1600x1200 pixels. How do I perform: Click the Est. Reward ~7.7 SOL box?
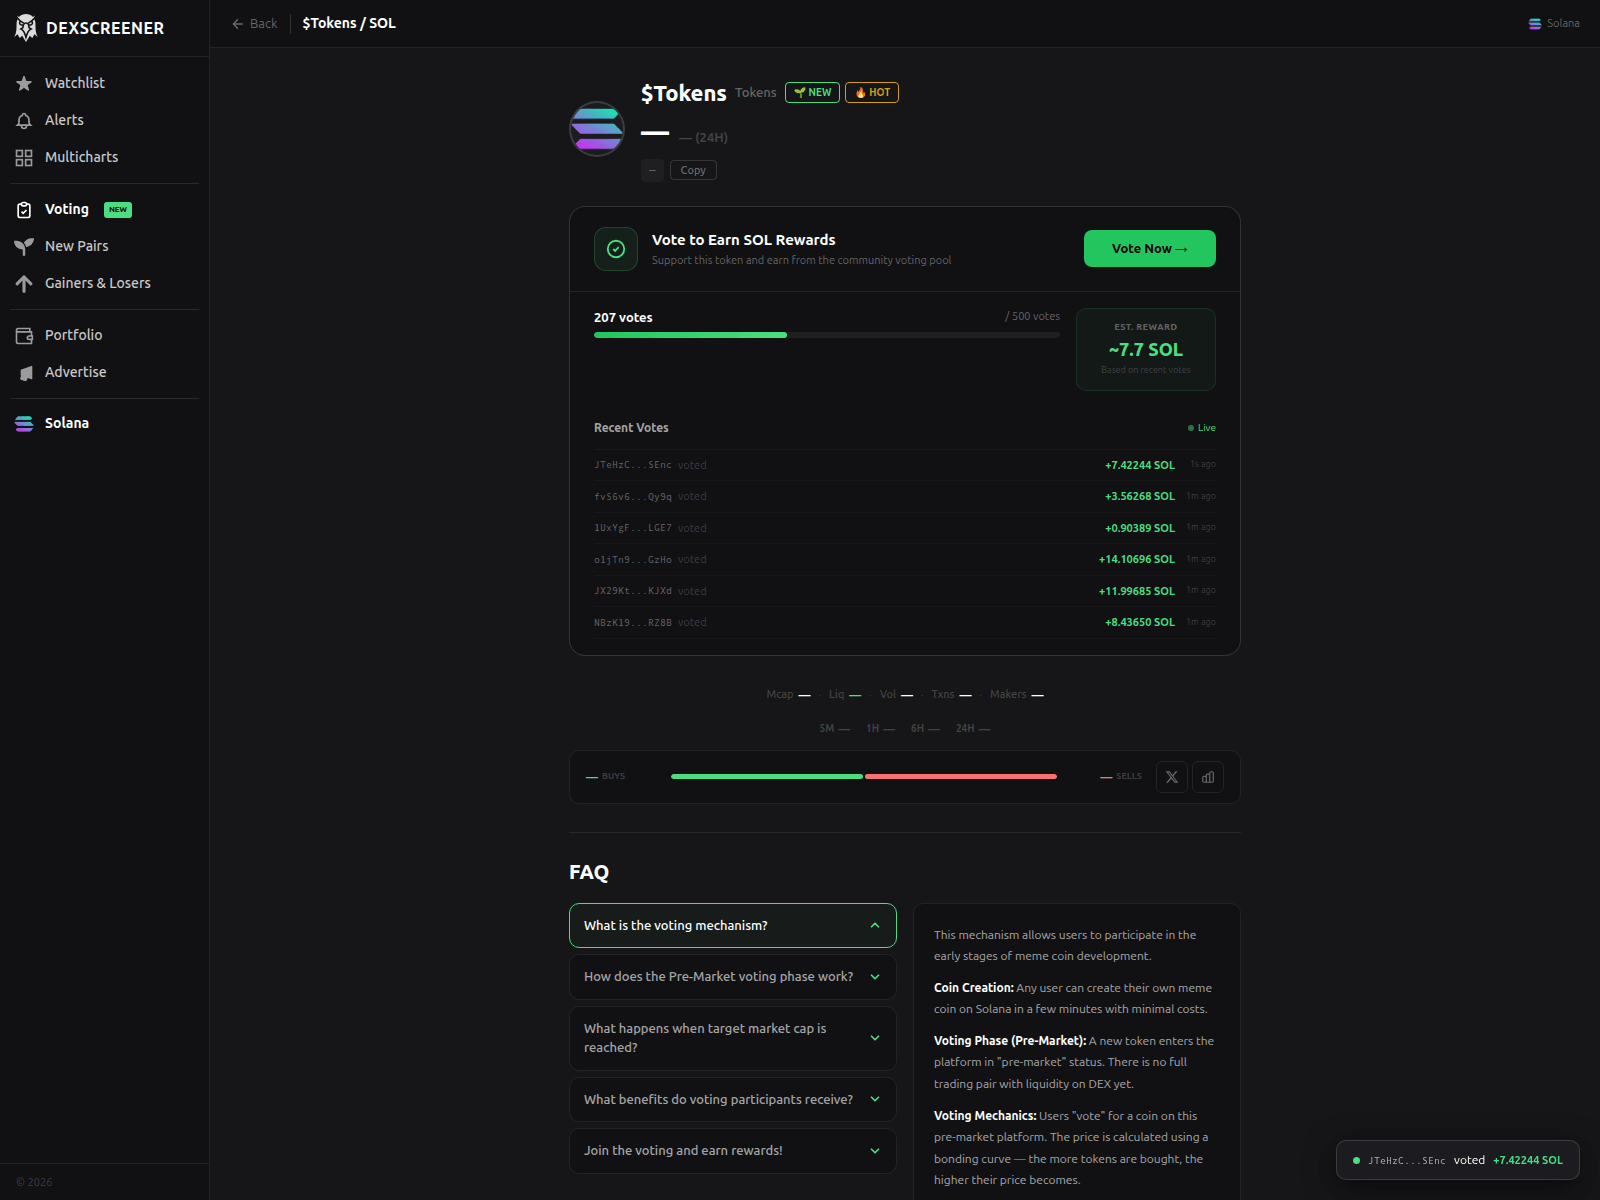(x=1146, y=349)
